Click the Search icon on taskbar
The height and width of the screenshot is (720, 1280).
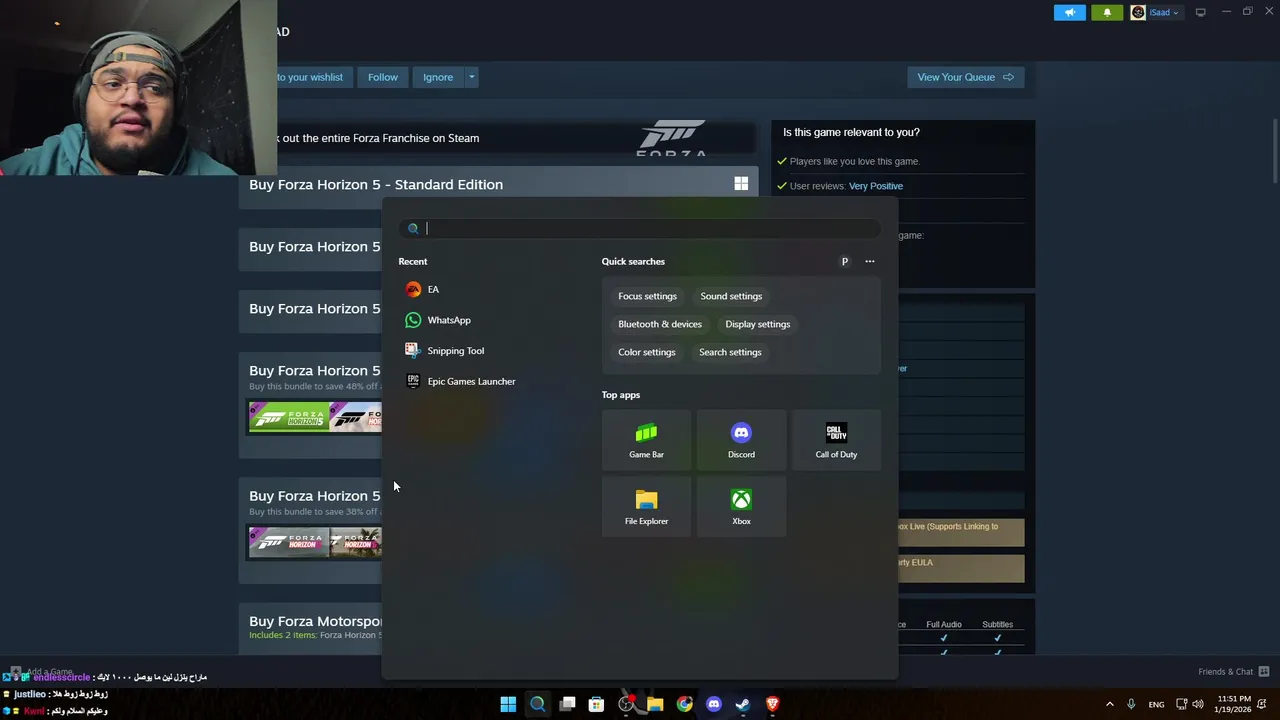pos(537,704)
